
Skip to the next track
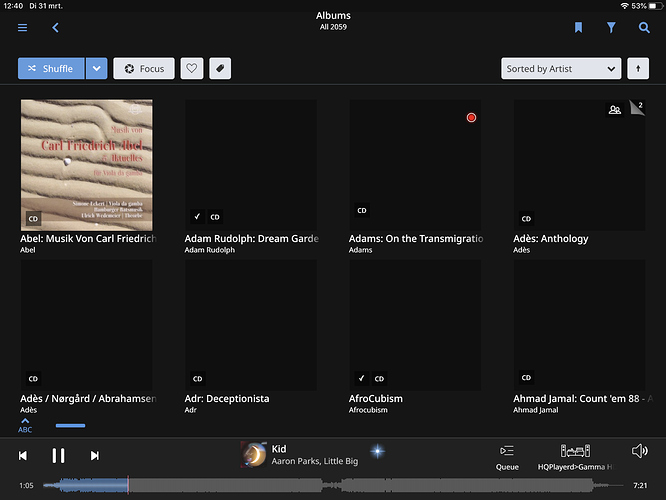(x=94, y=455)
